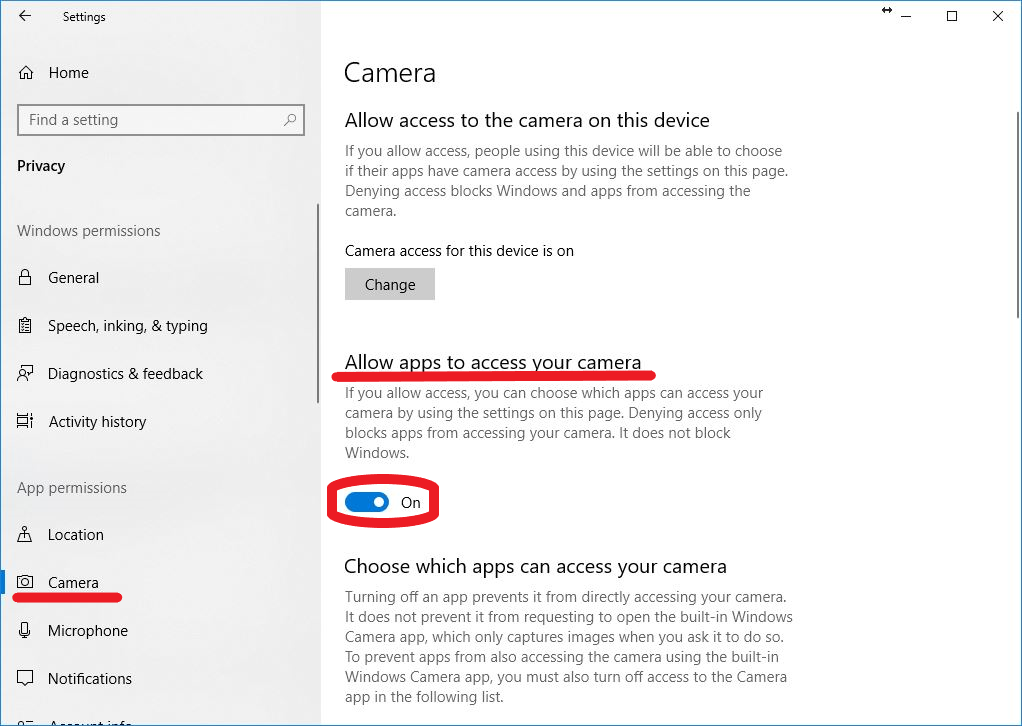Click the Location person icon
1022x726 pixels.
coord(26,535)
